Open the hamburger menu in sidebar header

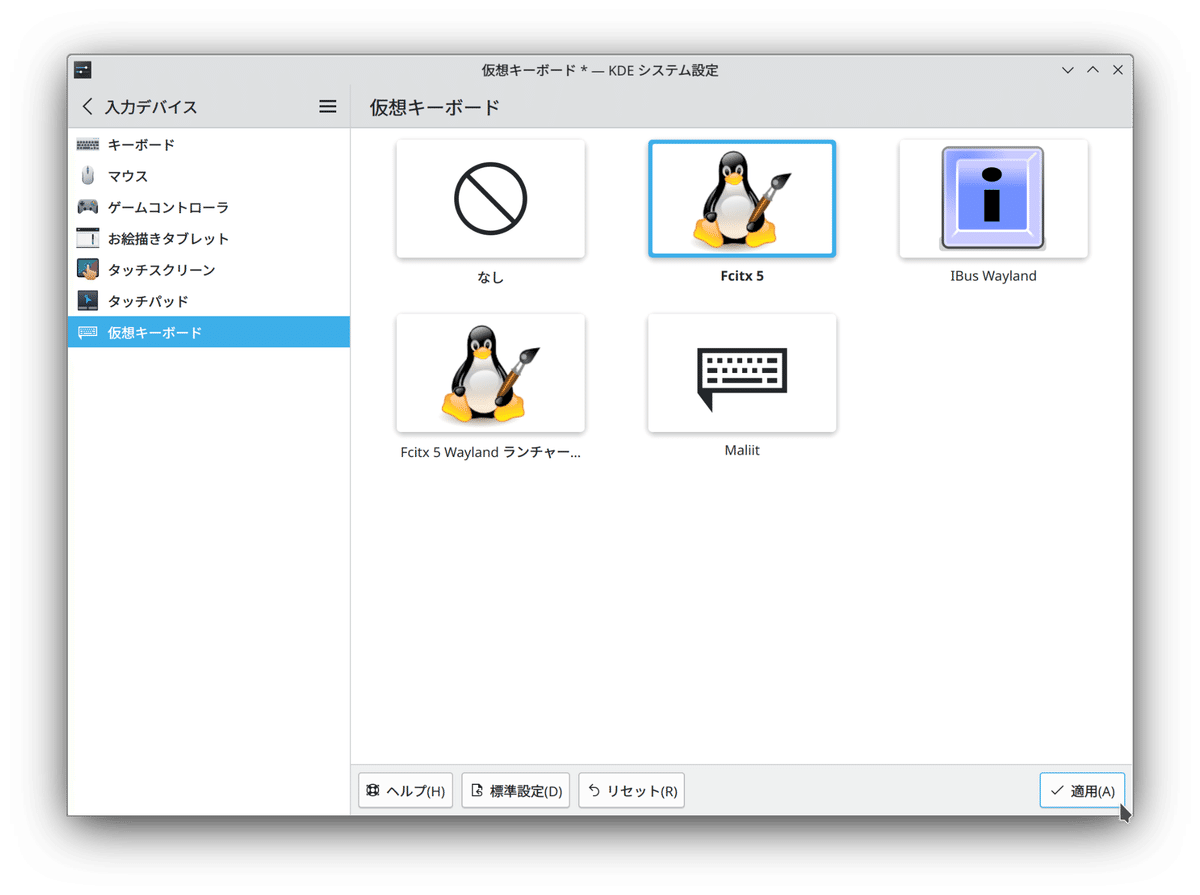click(327, 106)
